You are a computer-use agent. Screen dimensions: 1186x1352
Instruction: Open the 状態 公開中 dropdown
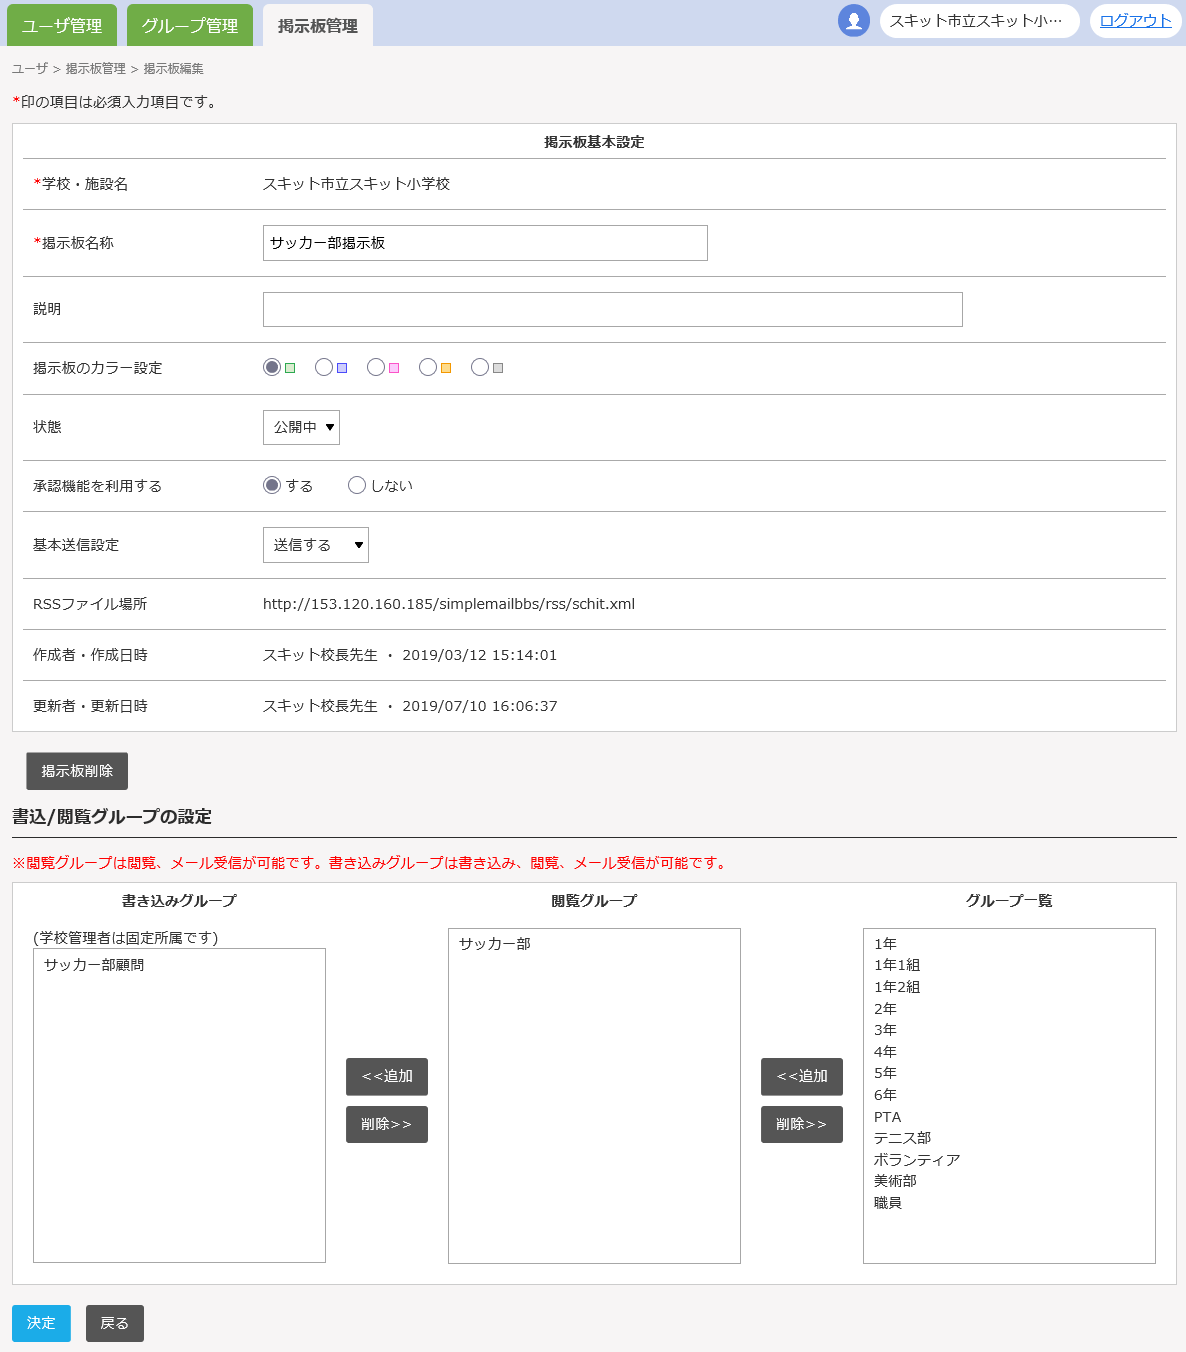tap(301, 427)
